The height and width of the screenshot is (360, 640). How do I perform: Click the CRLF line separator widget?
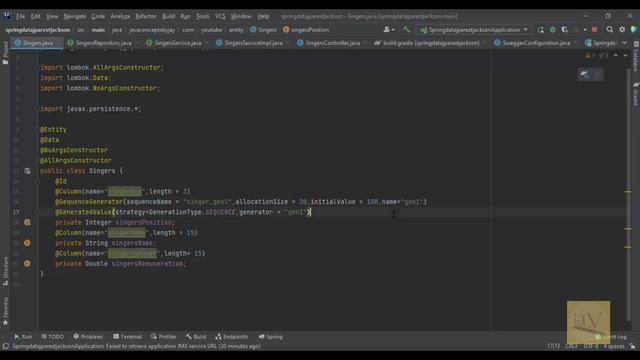tap(571, 346)
